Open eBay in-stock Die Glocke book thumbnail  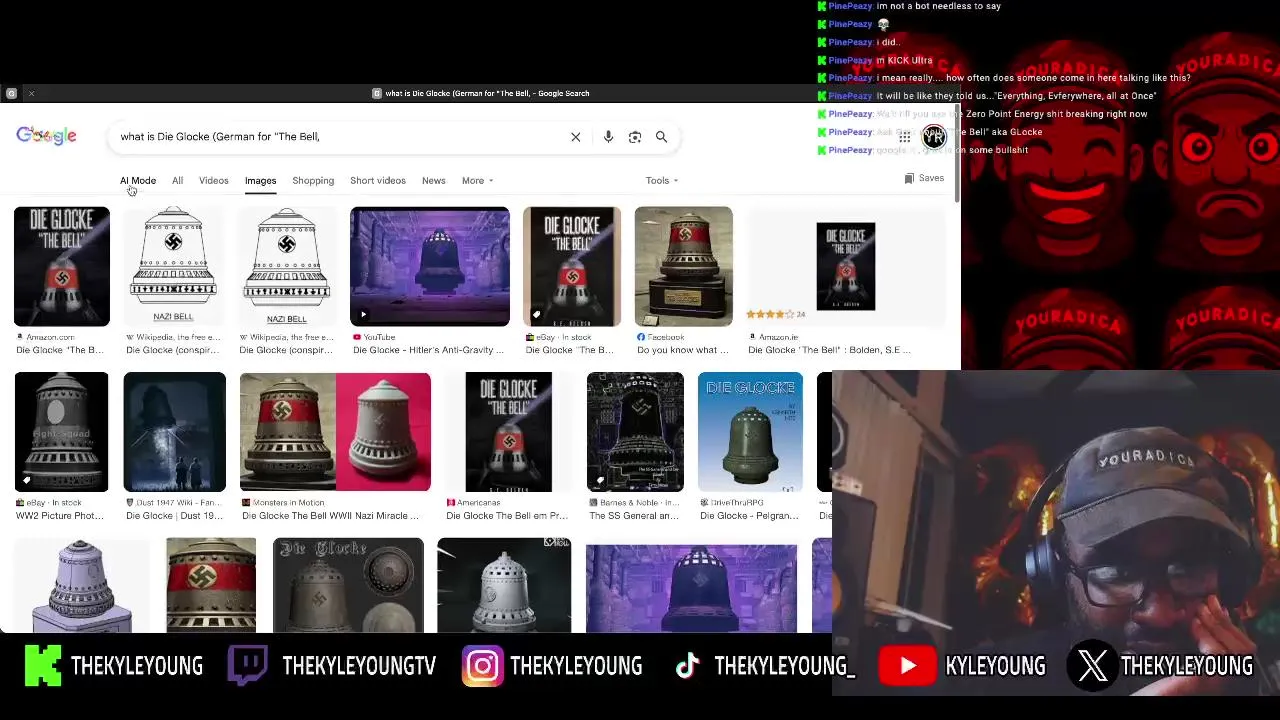(572, 266)
